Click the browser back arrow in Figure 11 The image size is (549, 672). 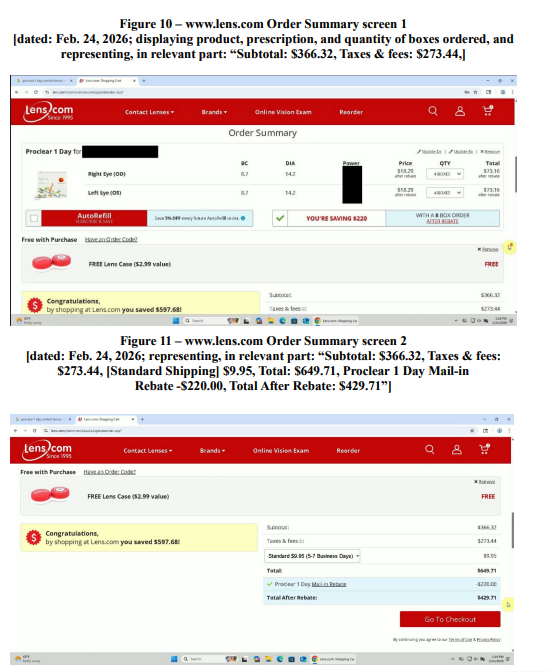(x=15, y=431)
